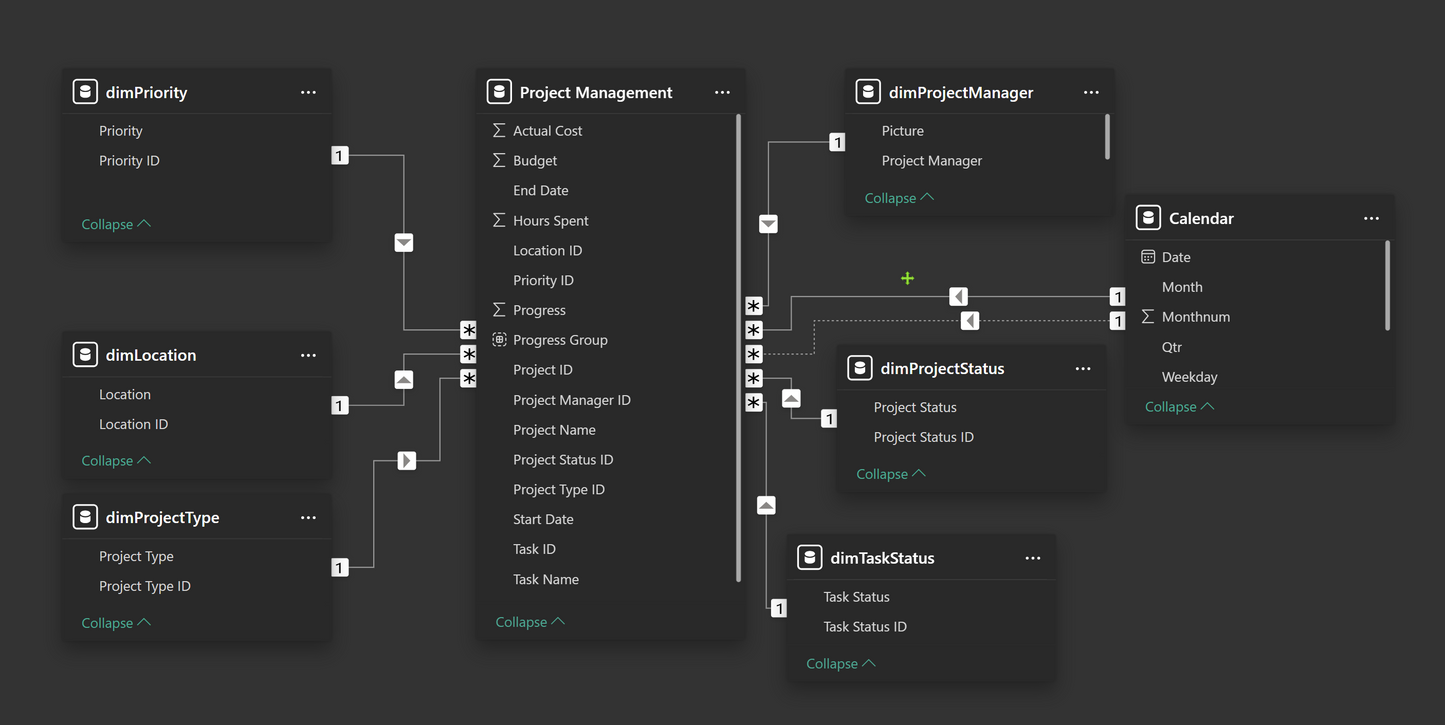Select the Hours Spent field
Screen dimensions: 1445x725
click(550, 220)
